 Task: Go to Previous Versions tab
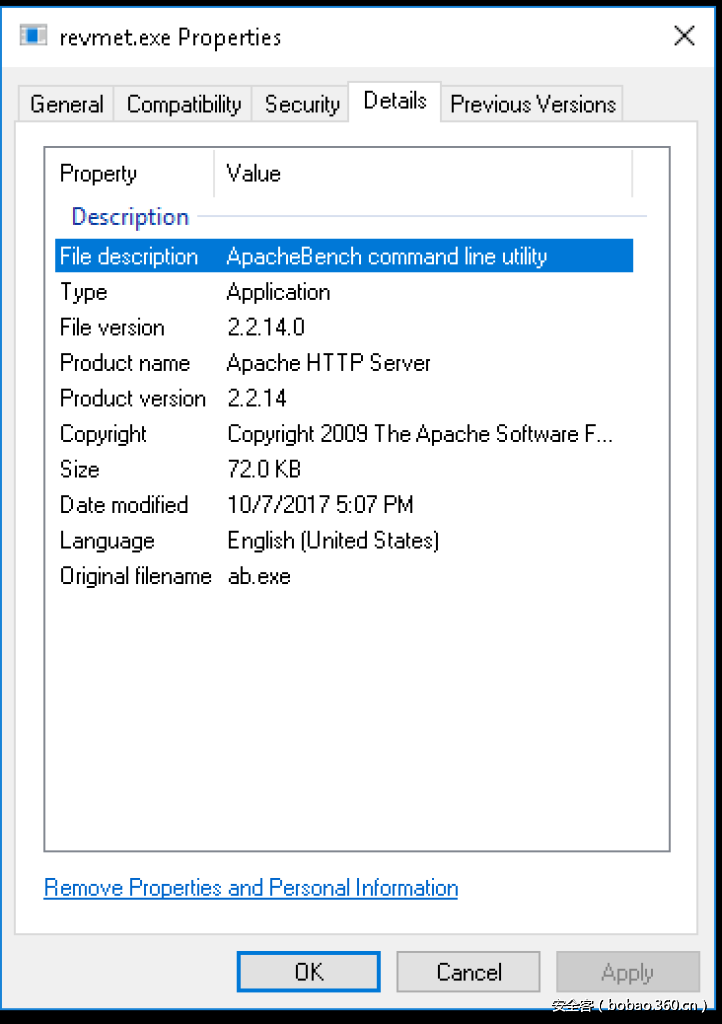532,104
